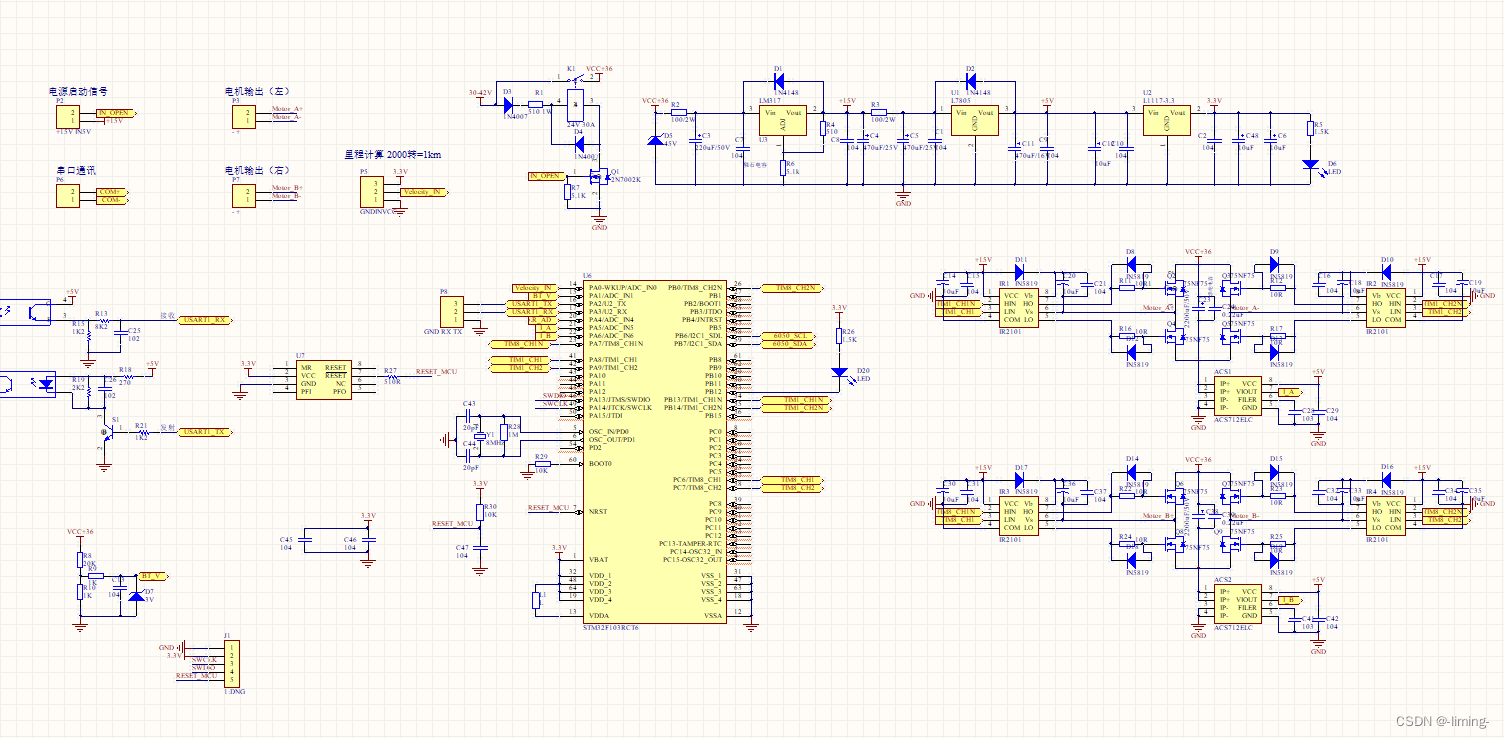Select resistor R3 100/2W

point(878,112)
